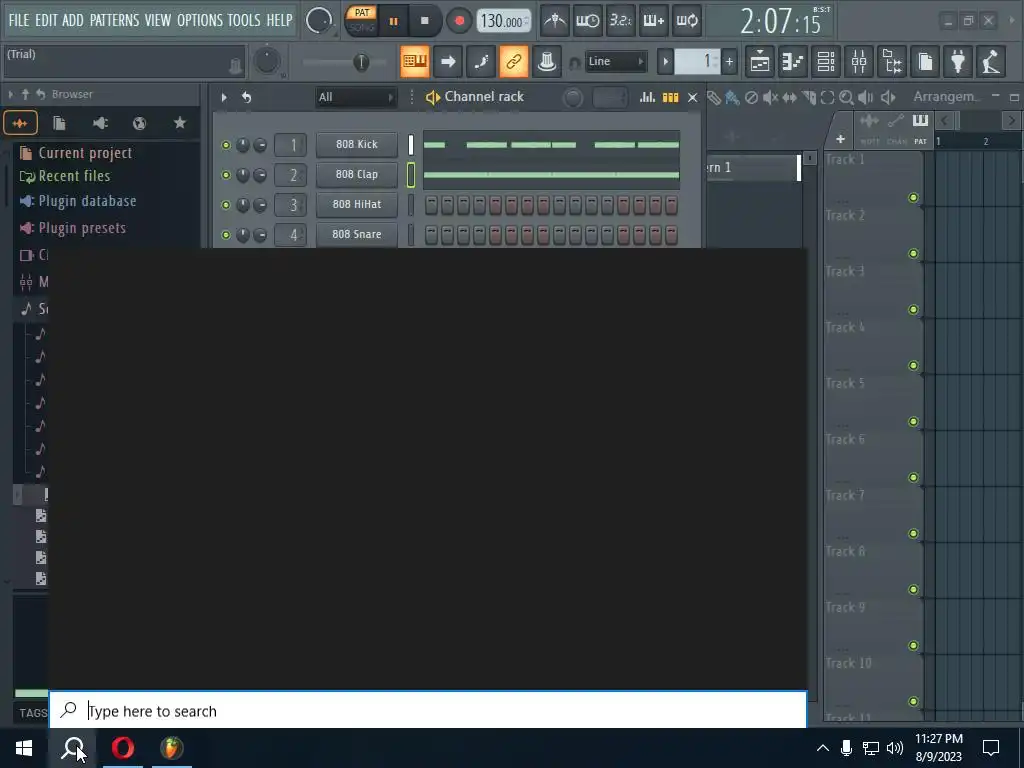Click the pause playback button

(393, 21)
